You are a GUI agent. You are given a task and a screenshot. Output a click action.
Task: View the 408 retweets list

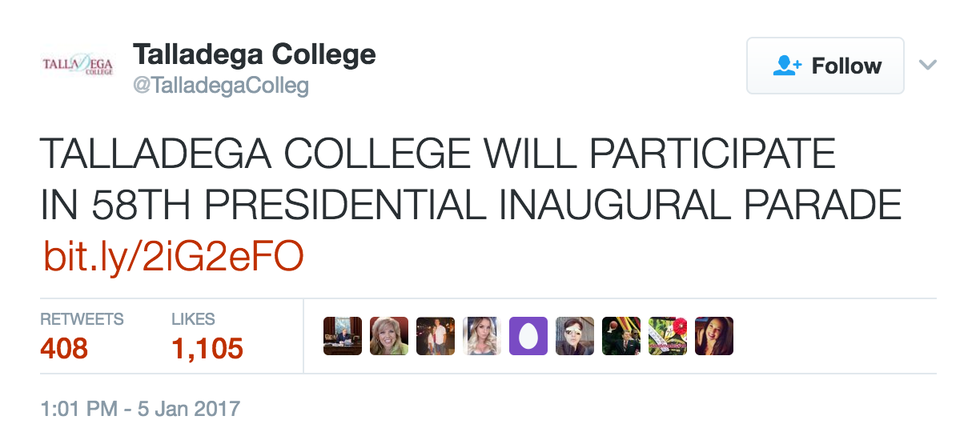64,348
